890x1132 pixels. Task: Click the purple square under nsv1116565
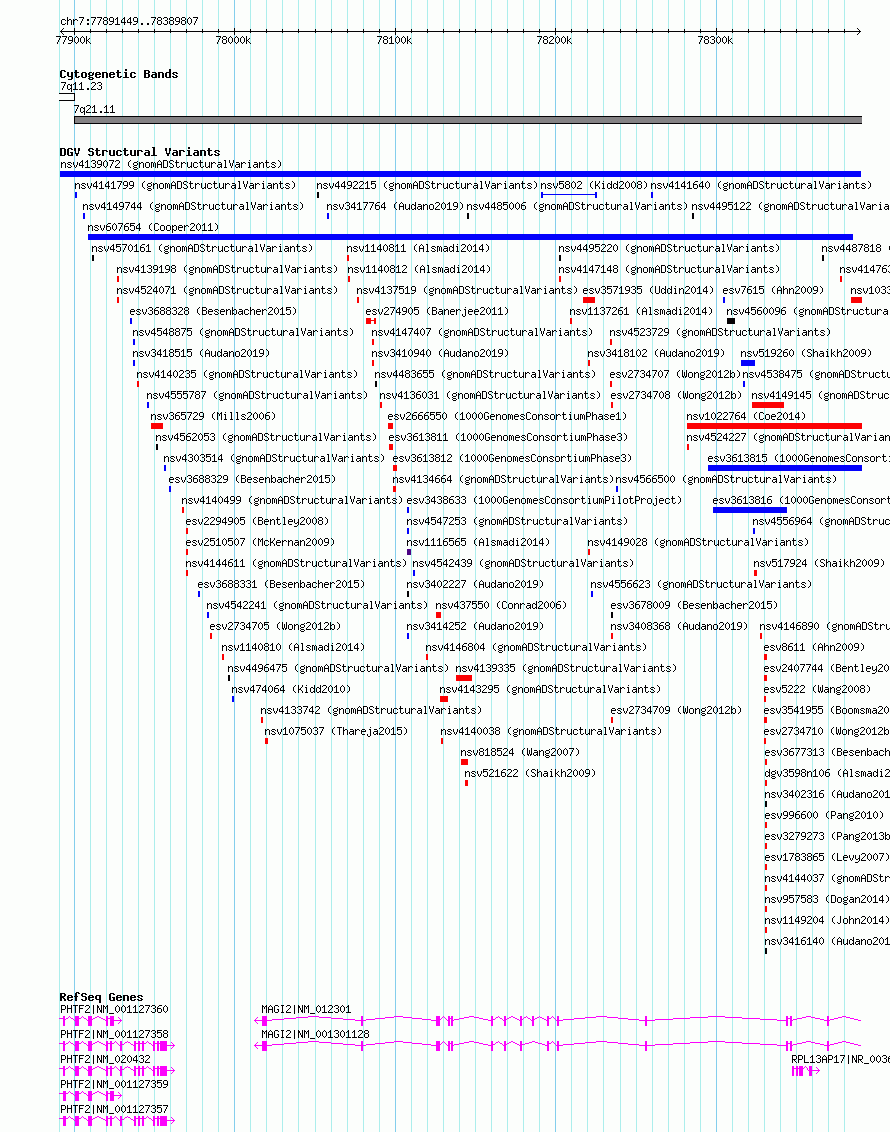tap(409, 552)
